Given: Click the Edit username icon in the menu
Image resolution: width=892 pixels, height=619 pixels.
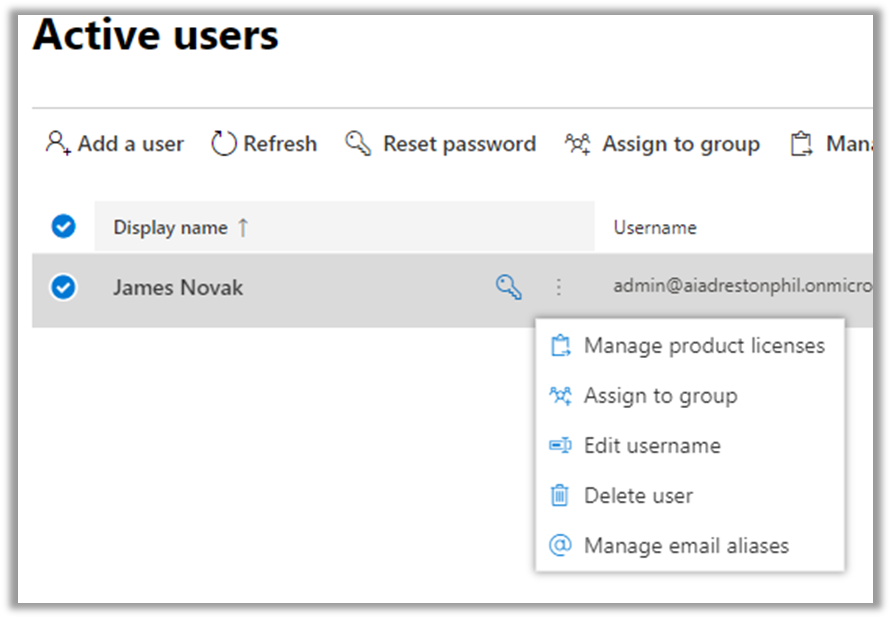Looking at the screenshot, I should click(561, 446).
